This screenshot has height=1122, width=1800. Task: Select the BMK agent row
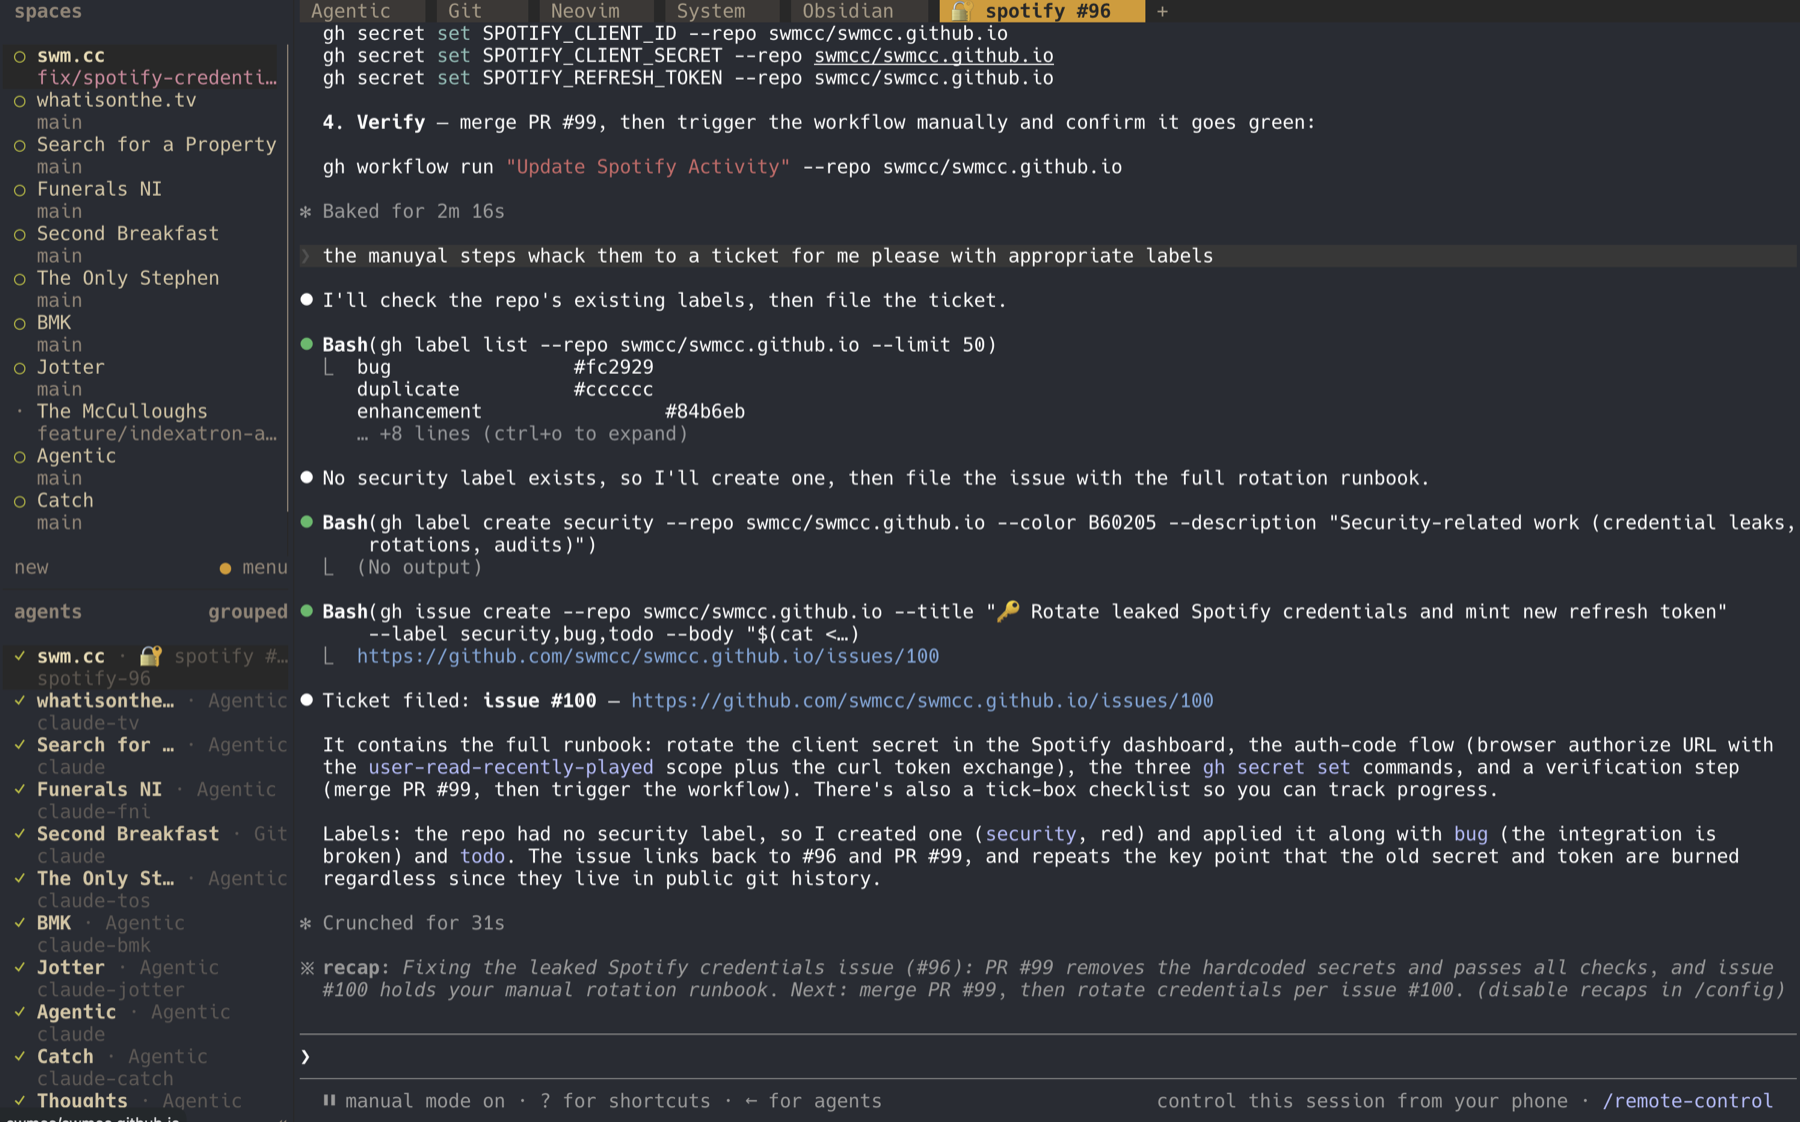[x=145, y=933]
